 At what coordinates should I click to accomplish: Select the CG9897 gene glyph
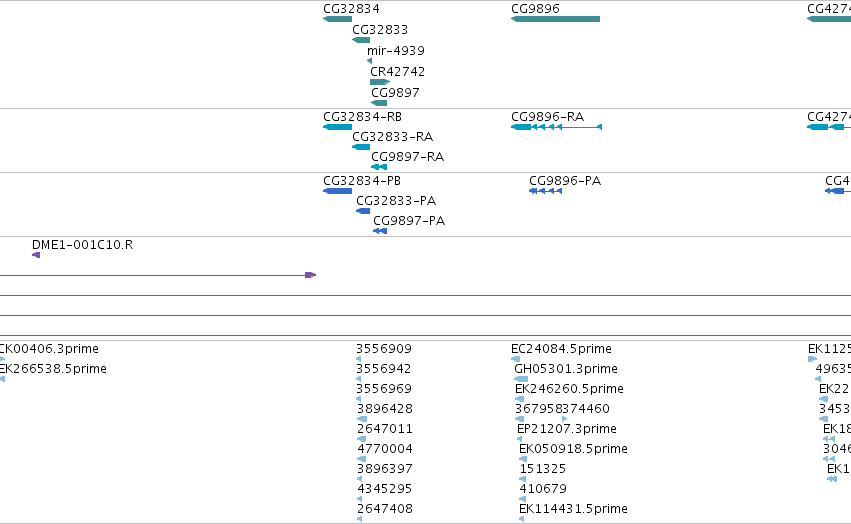coord(379,103)
